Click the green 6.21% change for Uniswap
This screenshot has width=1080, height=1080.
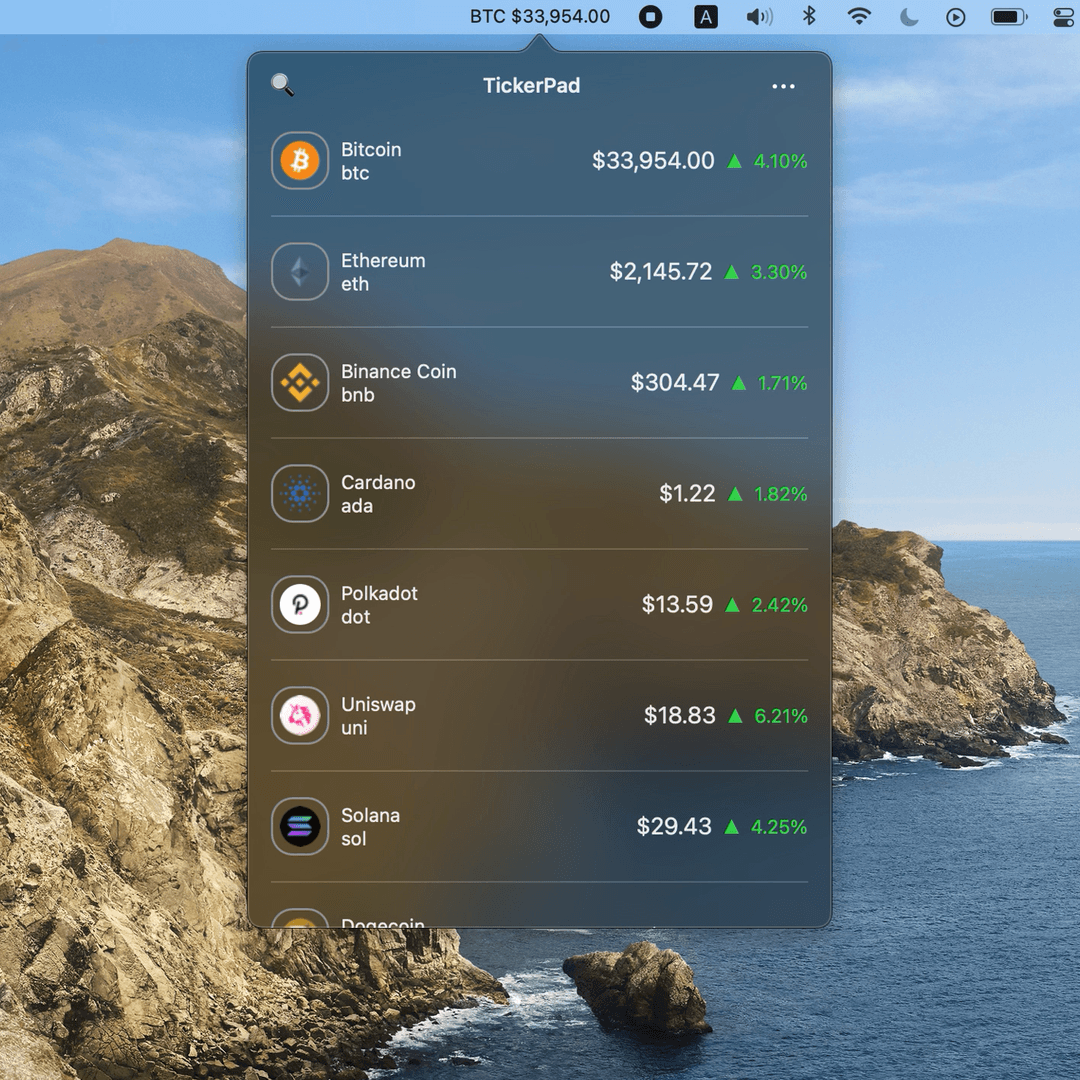pos(779,716)
